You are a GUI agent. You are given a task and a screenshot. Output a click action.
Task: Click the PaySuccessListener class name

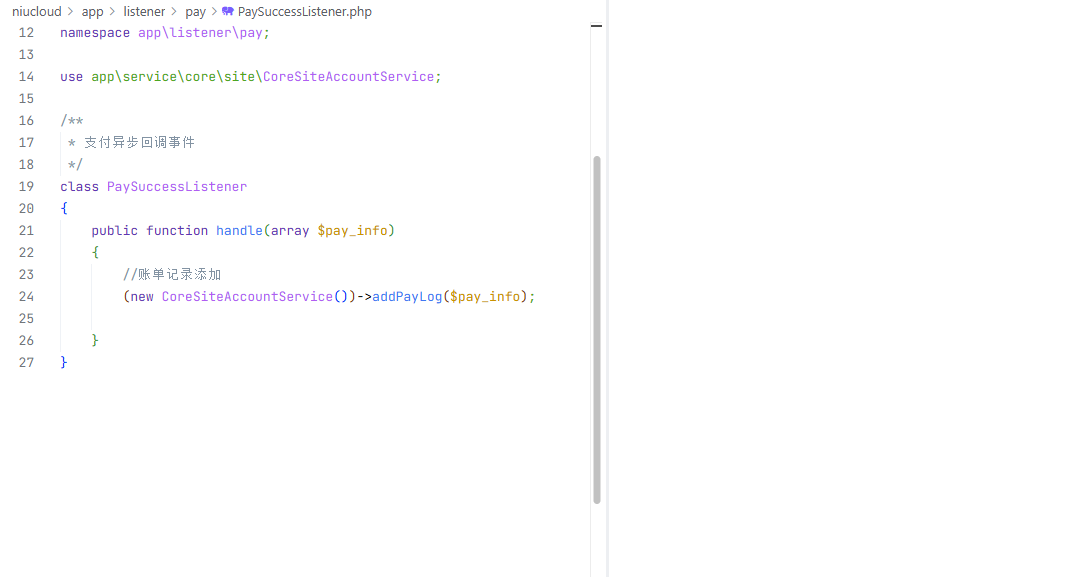pyautogui.click(x=176, y=186)
